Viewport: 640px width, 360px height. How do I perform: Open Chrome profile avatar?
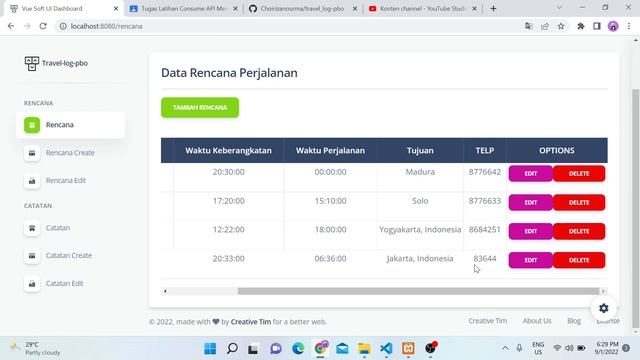(x=613, y=26)
